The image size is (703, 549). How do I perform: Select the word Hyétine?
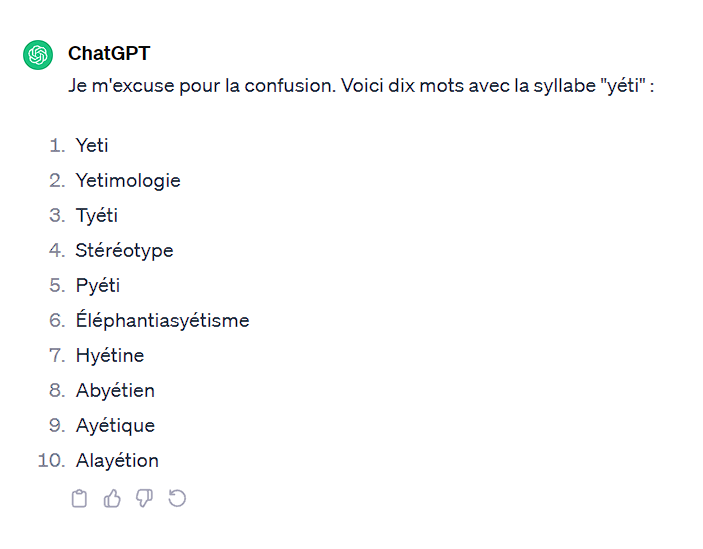(x=110, y=356)
